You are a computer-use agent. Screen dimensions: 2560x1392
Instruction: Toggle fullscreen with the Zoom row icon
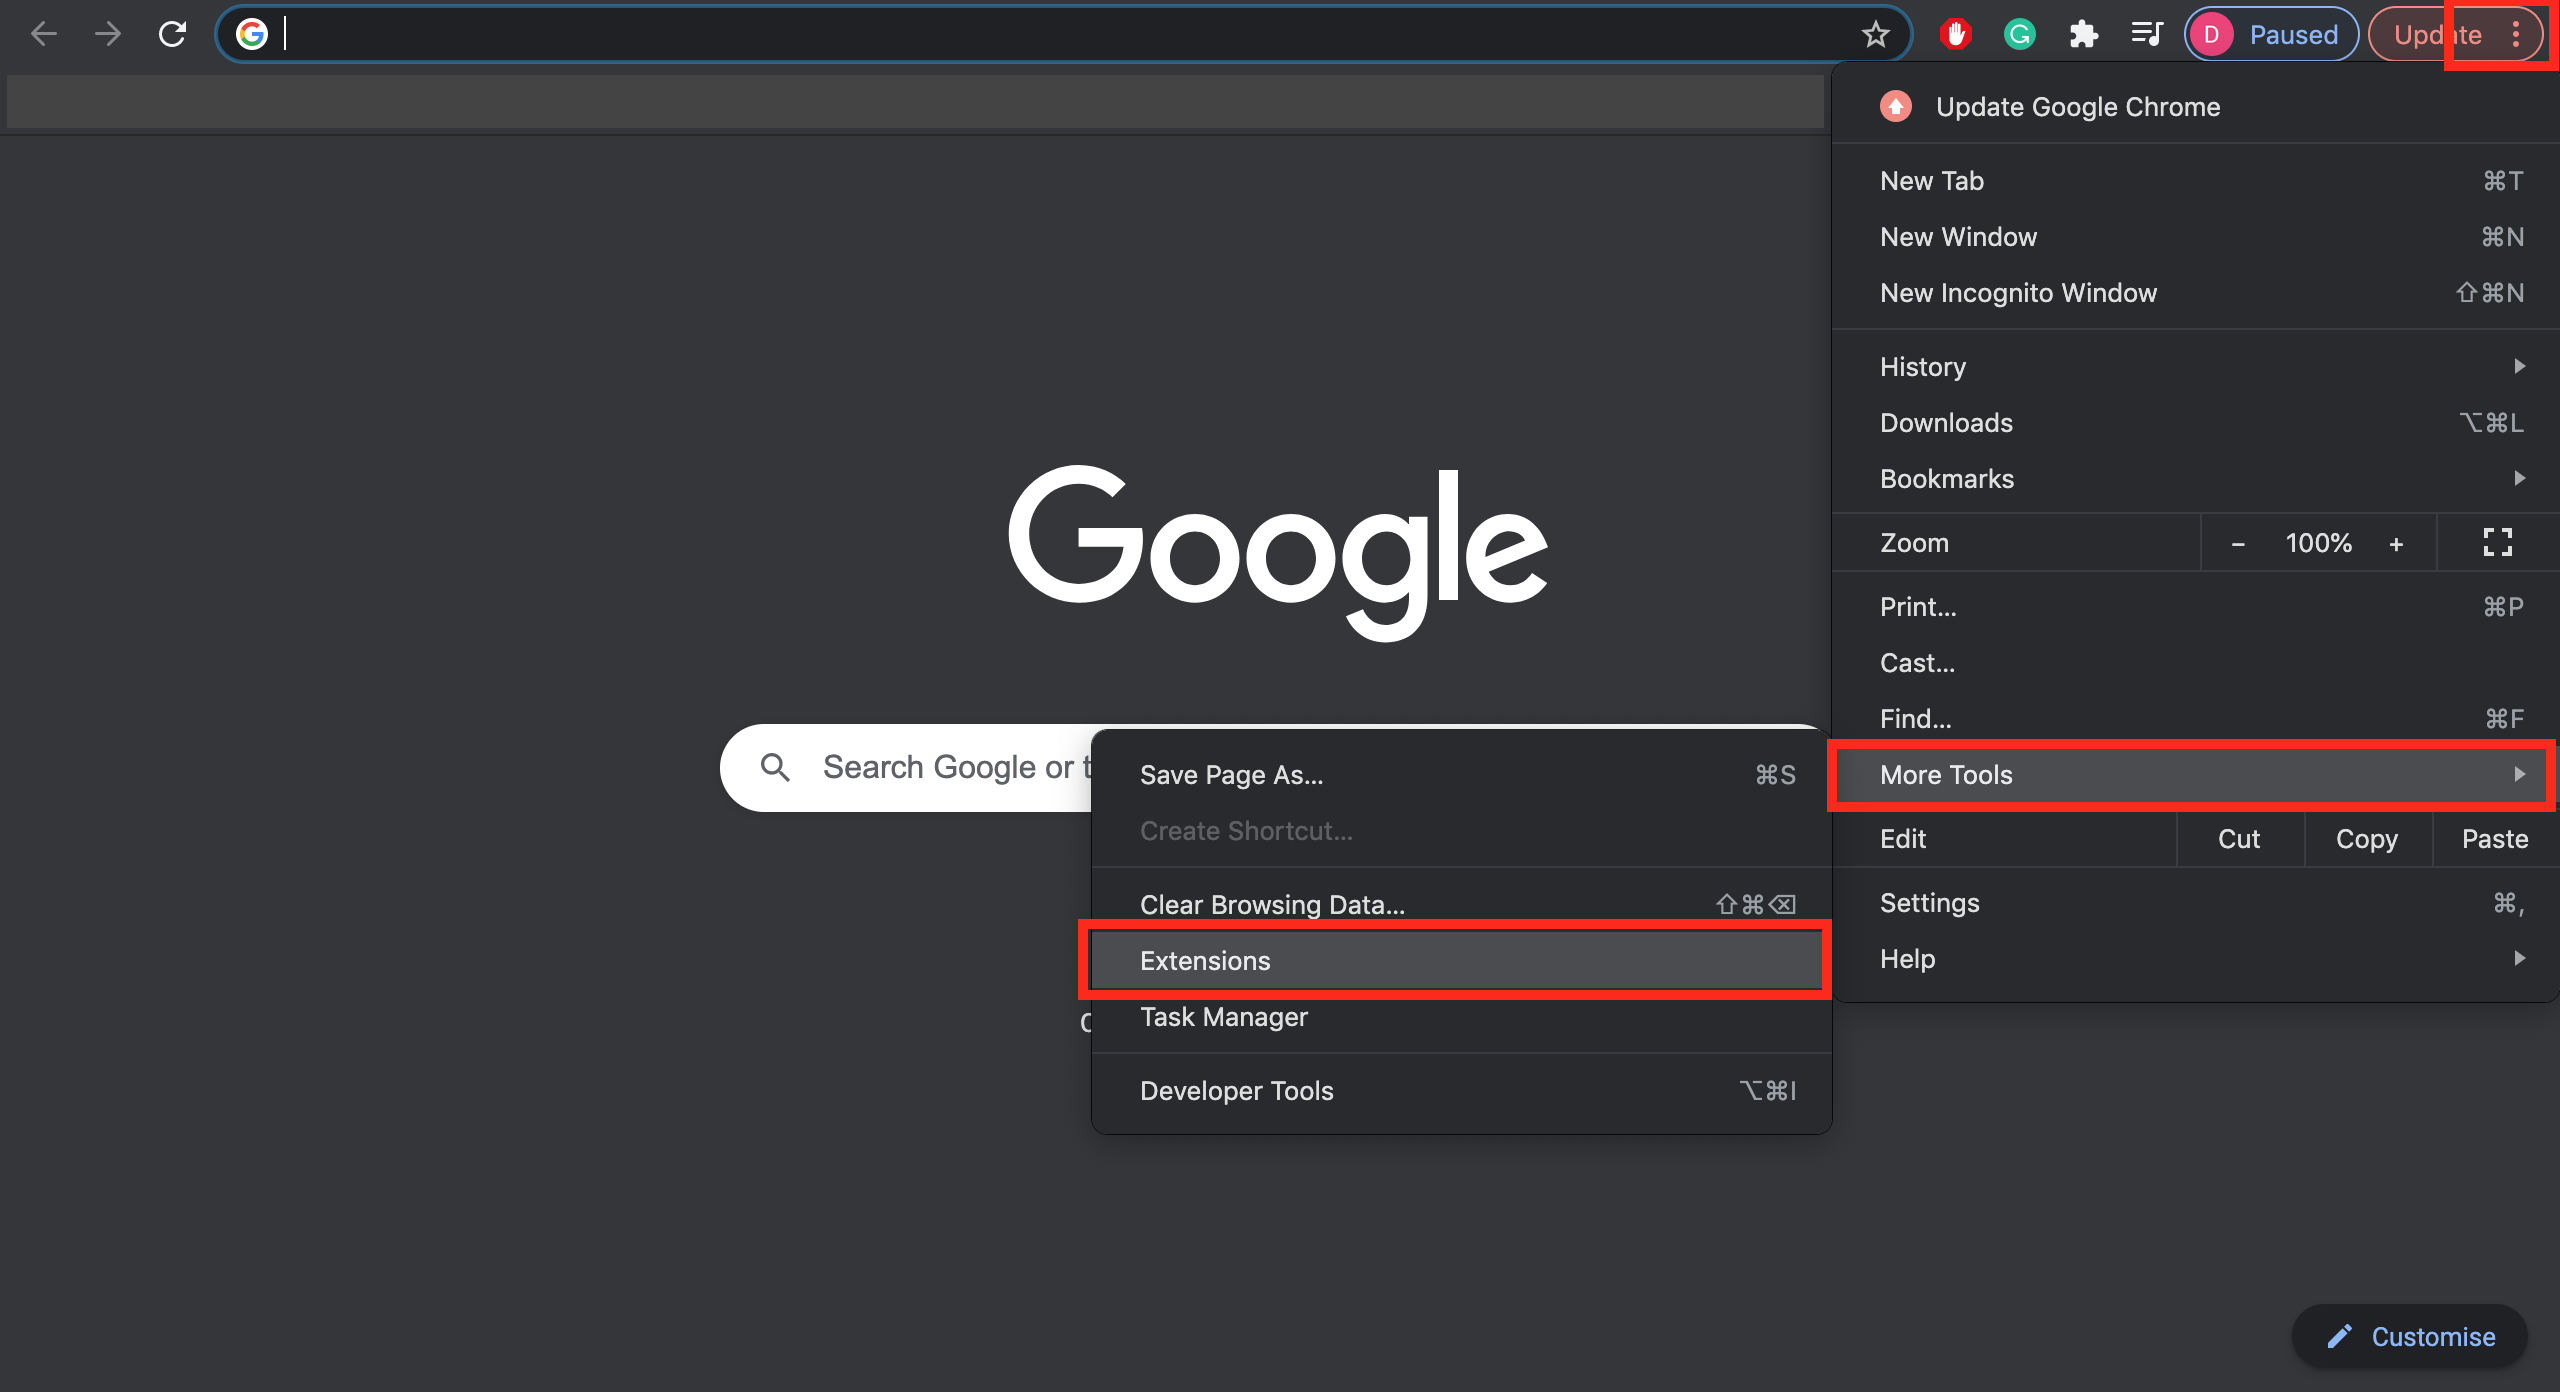coord(2497,543)
